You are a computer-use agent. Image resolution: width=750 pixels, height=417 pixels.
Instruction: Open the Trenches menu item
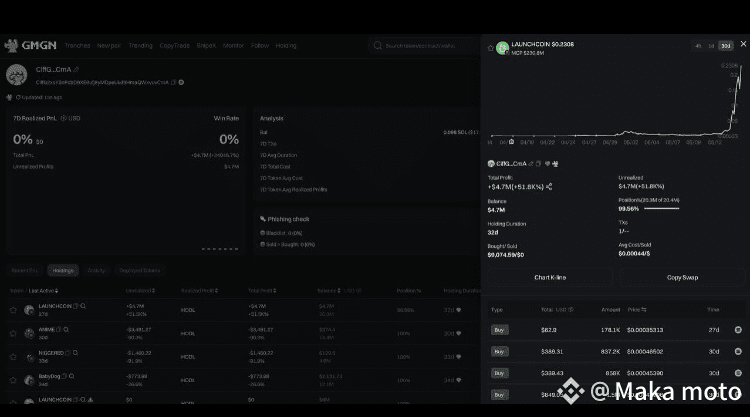click(77, 45)
